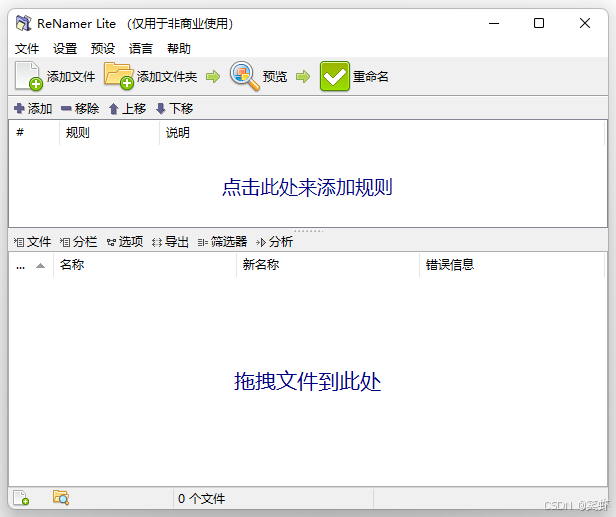Click the sort arrow state column header
The width and height of the screenshot is (616, 517).
click(x=31, y=265)
